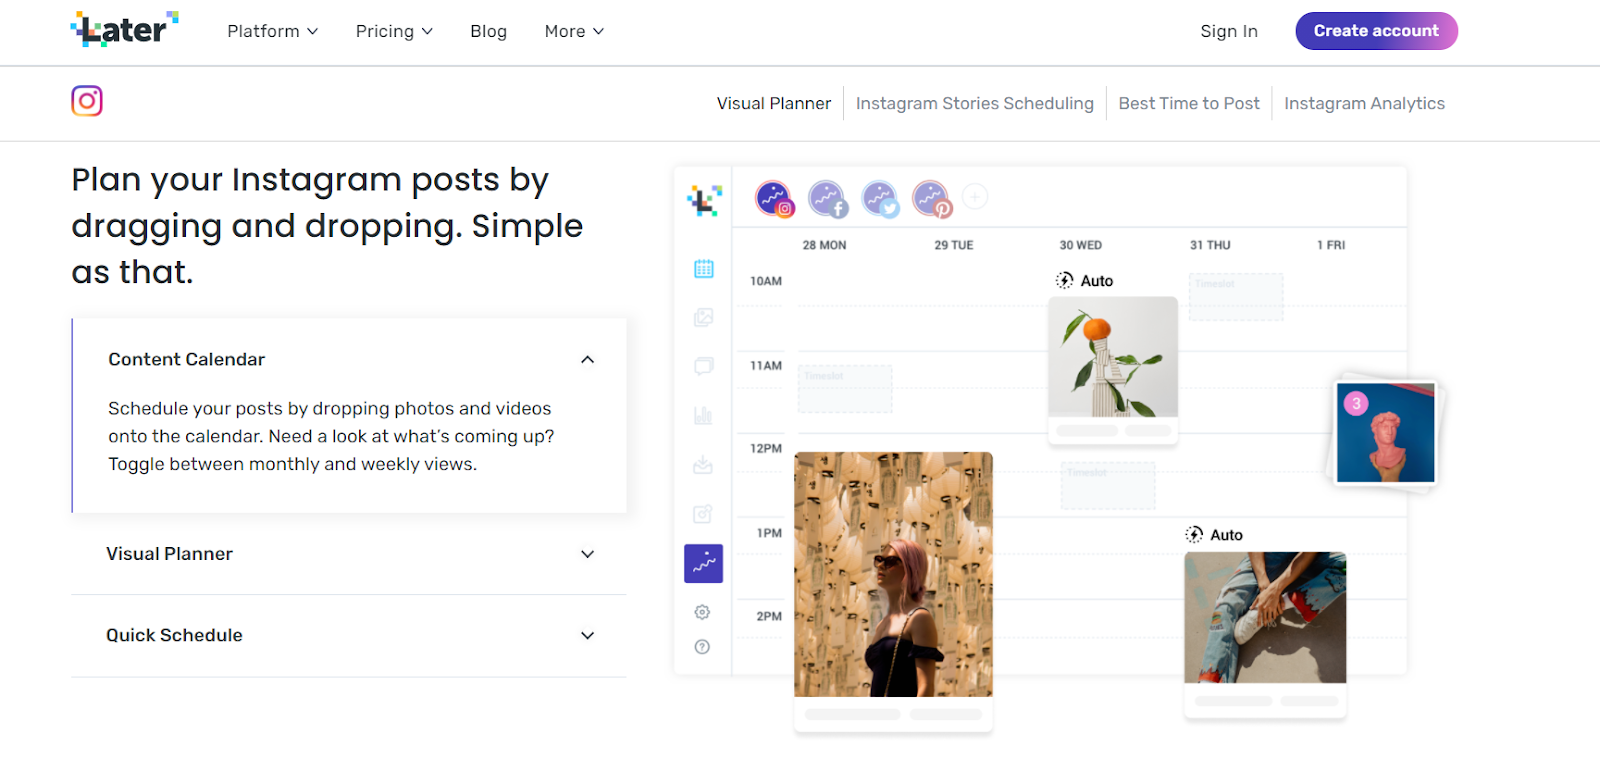Select the Instagram profile avatar
The image size is (1600, 771).
tap(774, 199)
